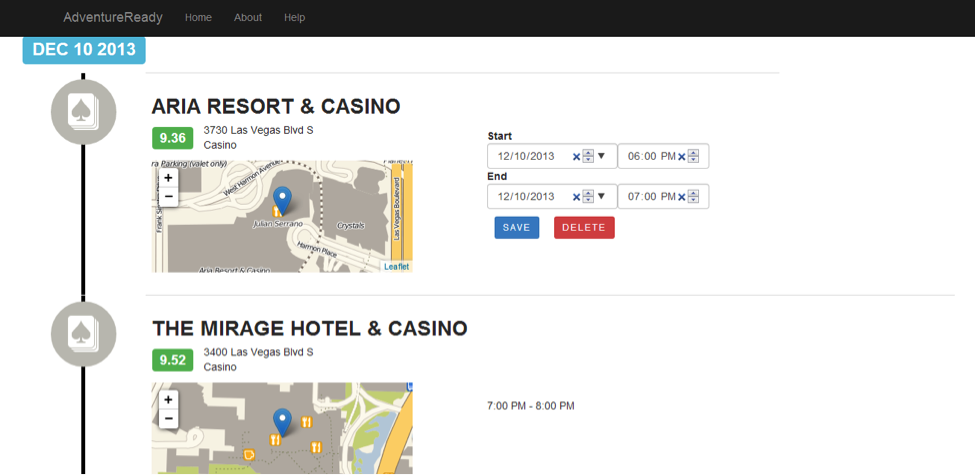Zoom in on the Aria Resort map
The width and height of the screenshot is (975, 475).
point(169,178)
